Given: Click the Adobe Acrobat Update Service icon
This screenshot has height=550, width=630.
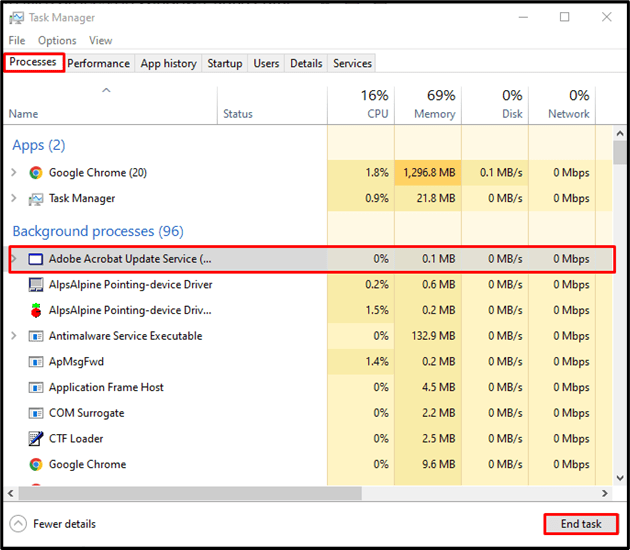Looking at the screenshot, I should [x=36, y=259].
